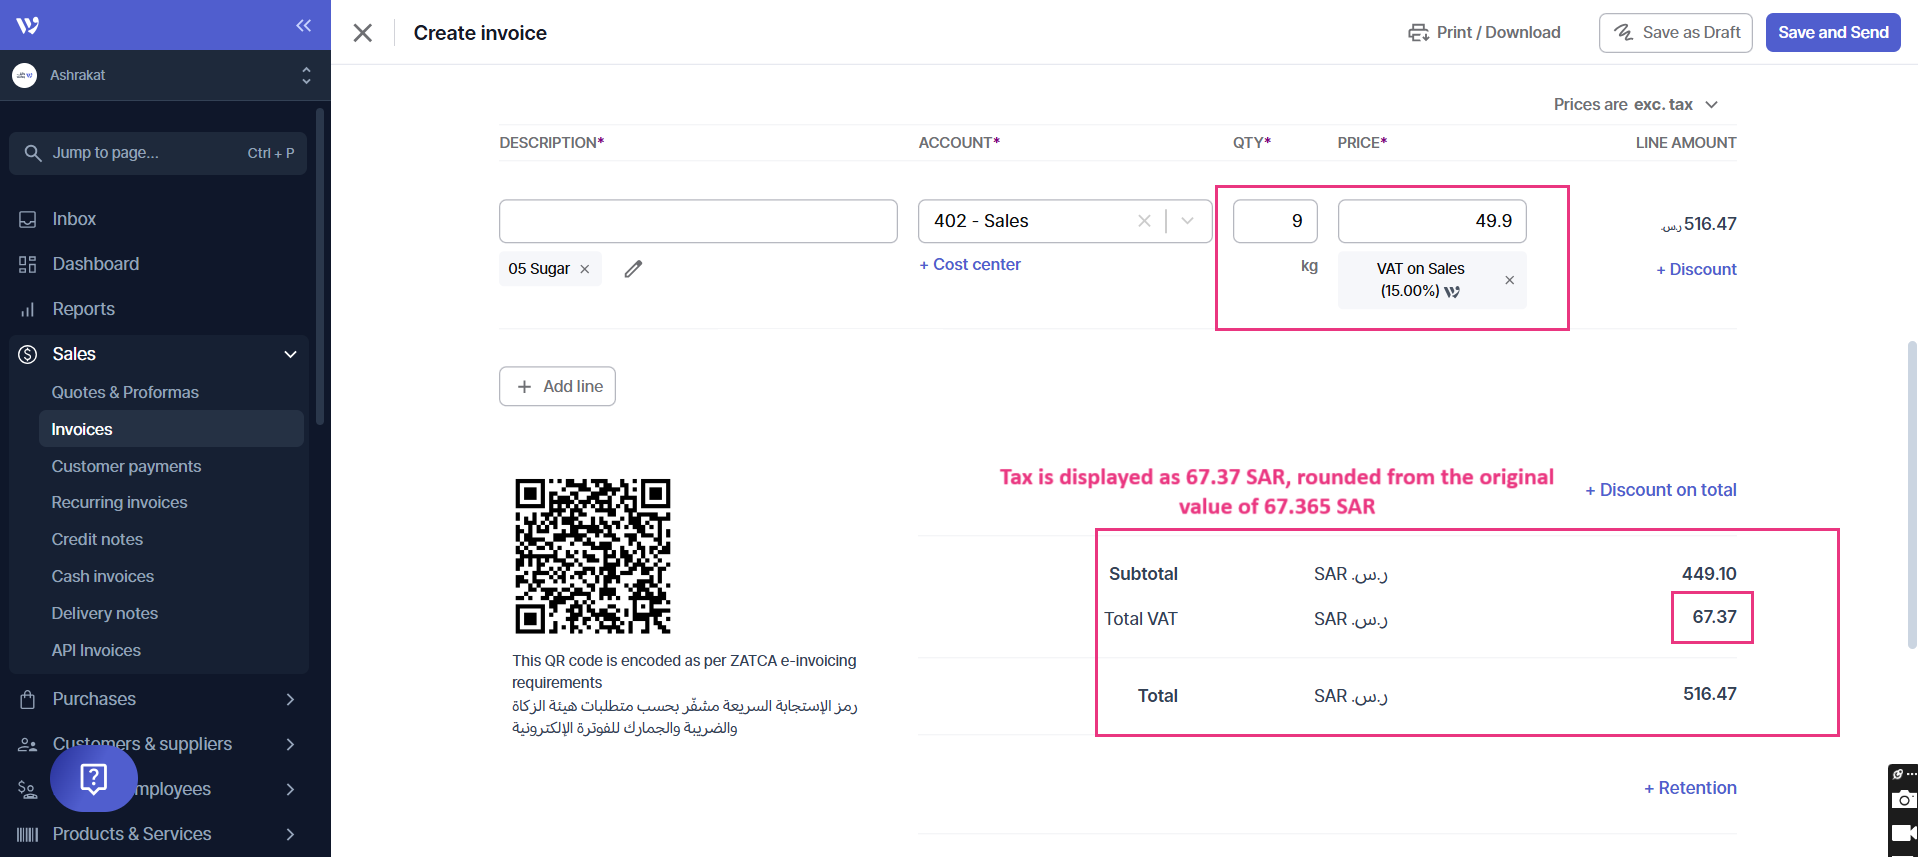Go to the Dashboard page
The height and width of the screenshot is (857, 1918).
96,264
